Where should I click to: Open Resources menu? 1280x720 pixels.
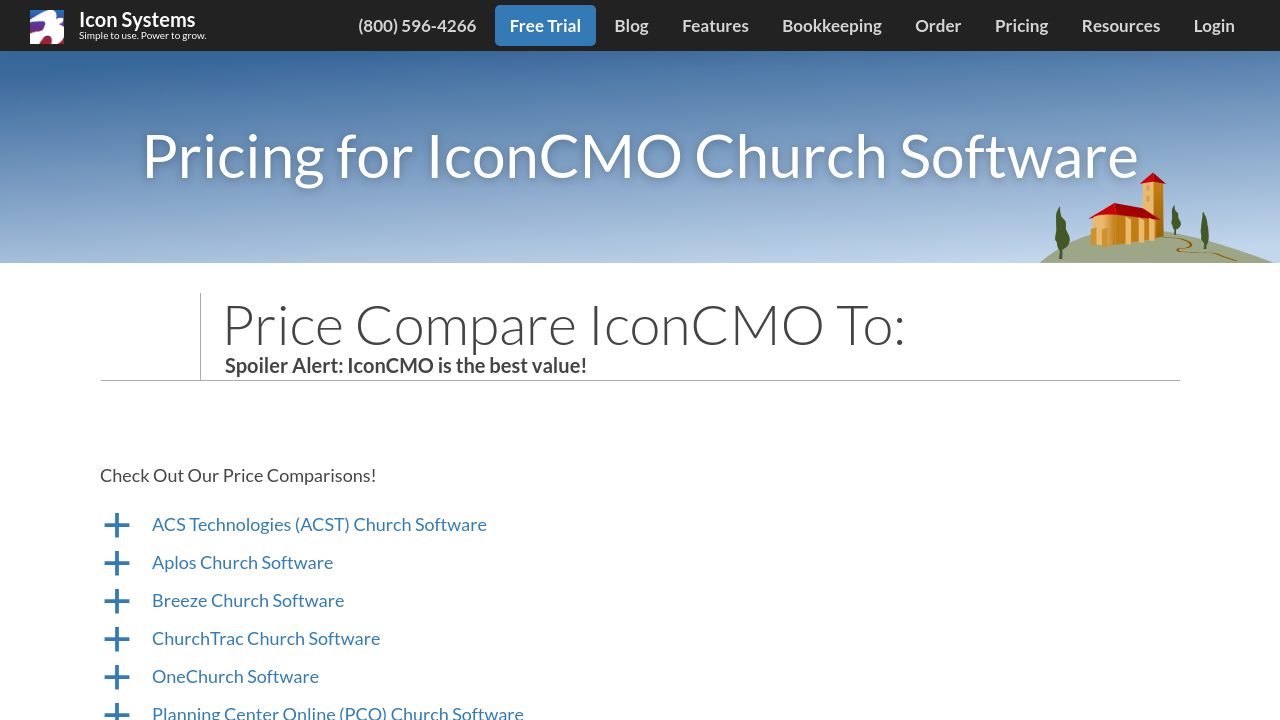(x=1120, y=26)
